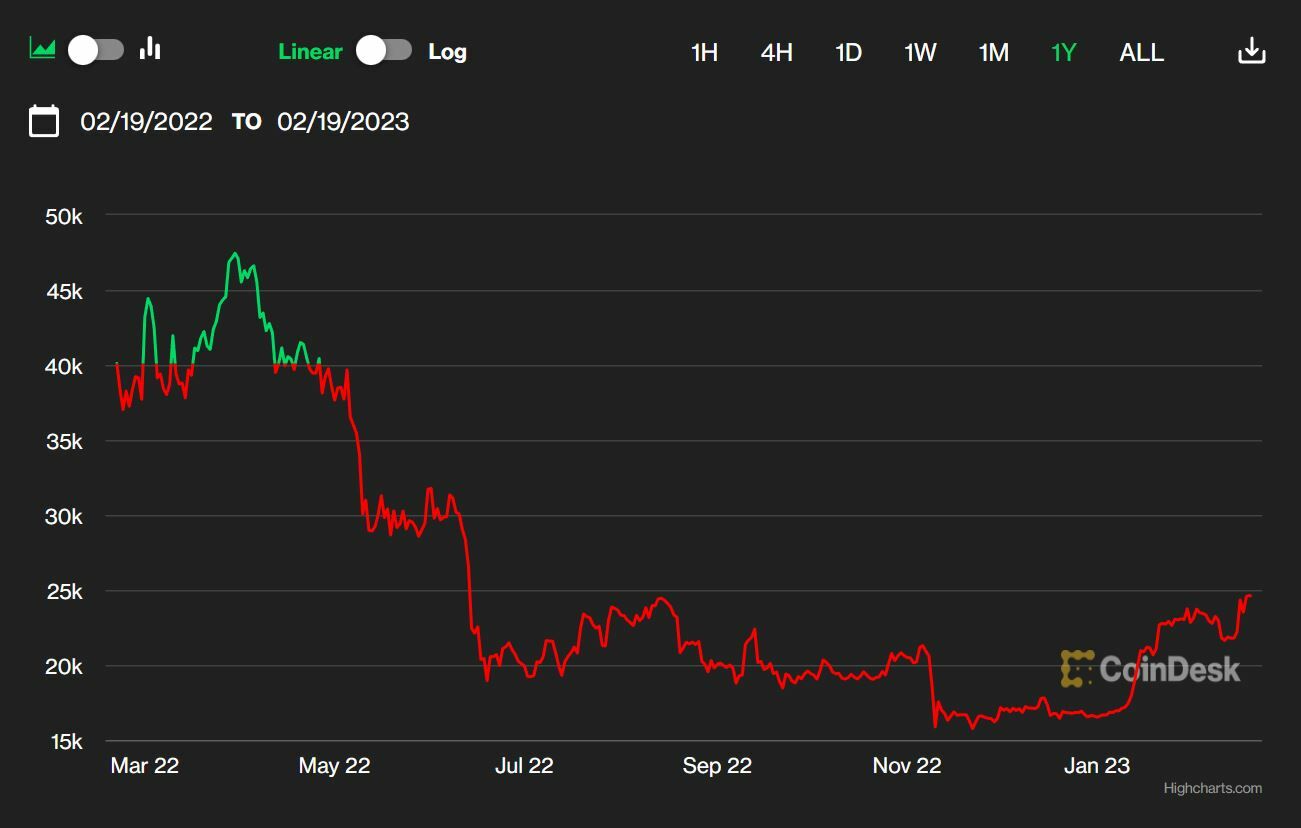Open the Highcharts.com credit link

pyautogui.click(x=1212, y=788)
